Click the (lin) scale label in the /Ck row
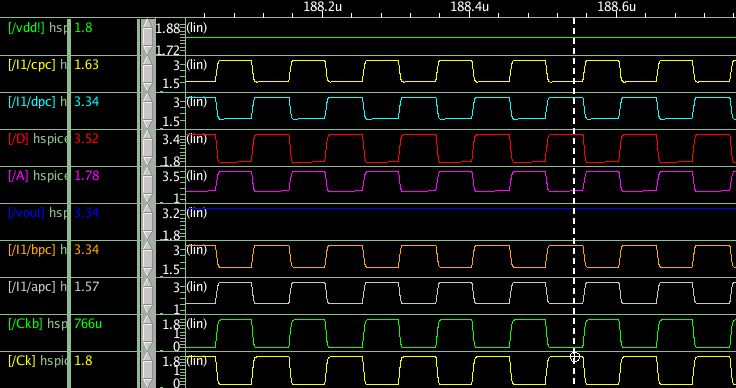 (197, 361)
